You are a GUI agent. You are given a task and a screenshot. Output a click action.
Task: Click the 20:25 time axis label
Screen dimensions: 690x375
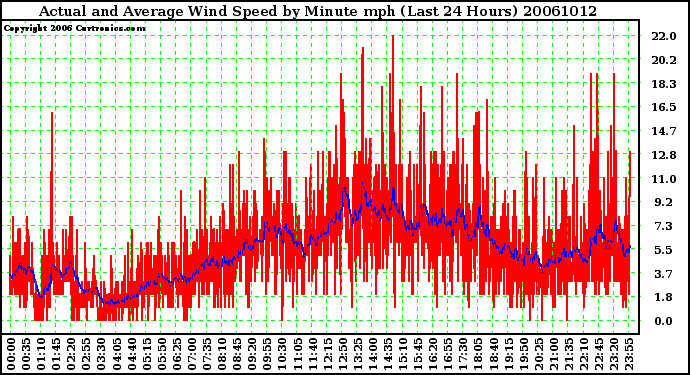[538, 354]
